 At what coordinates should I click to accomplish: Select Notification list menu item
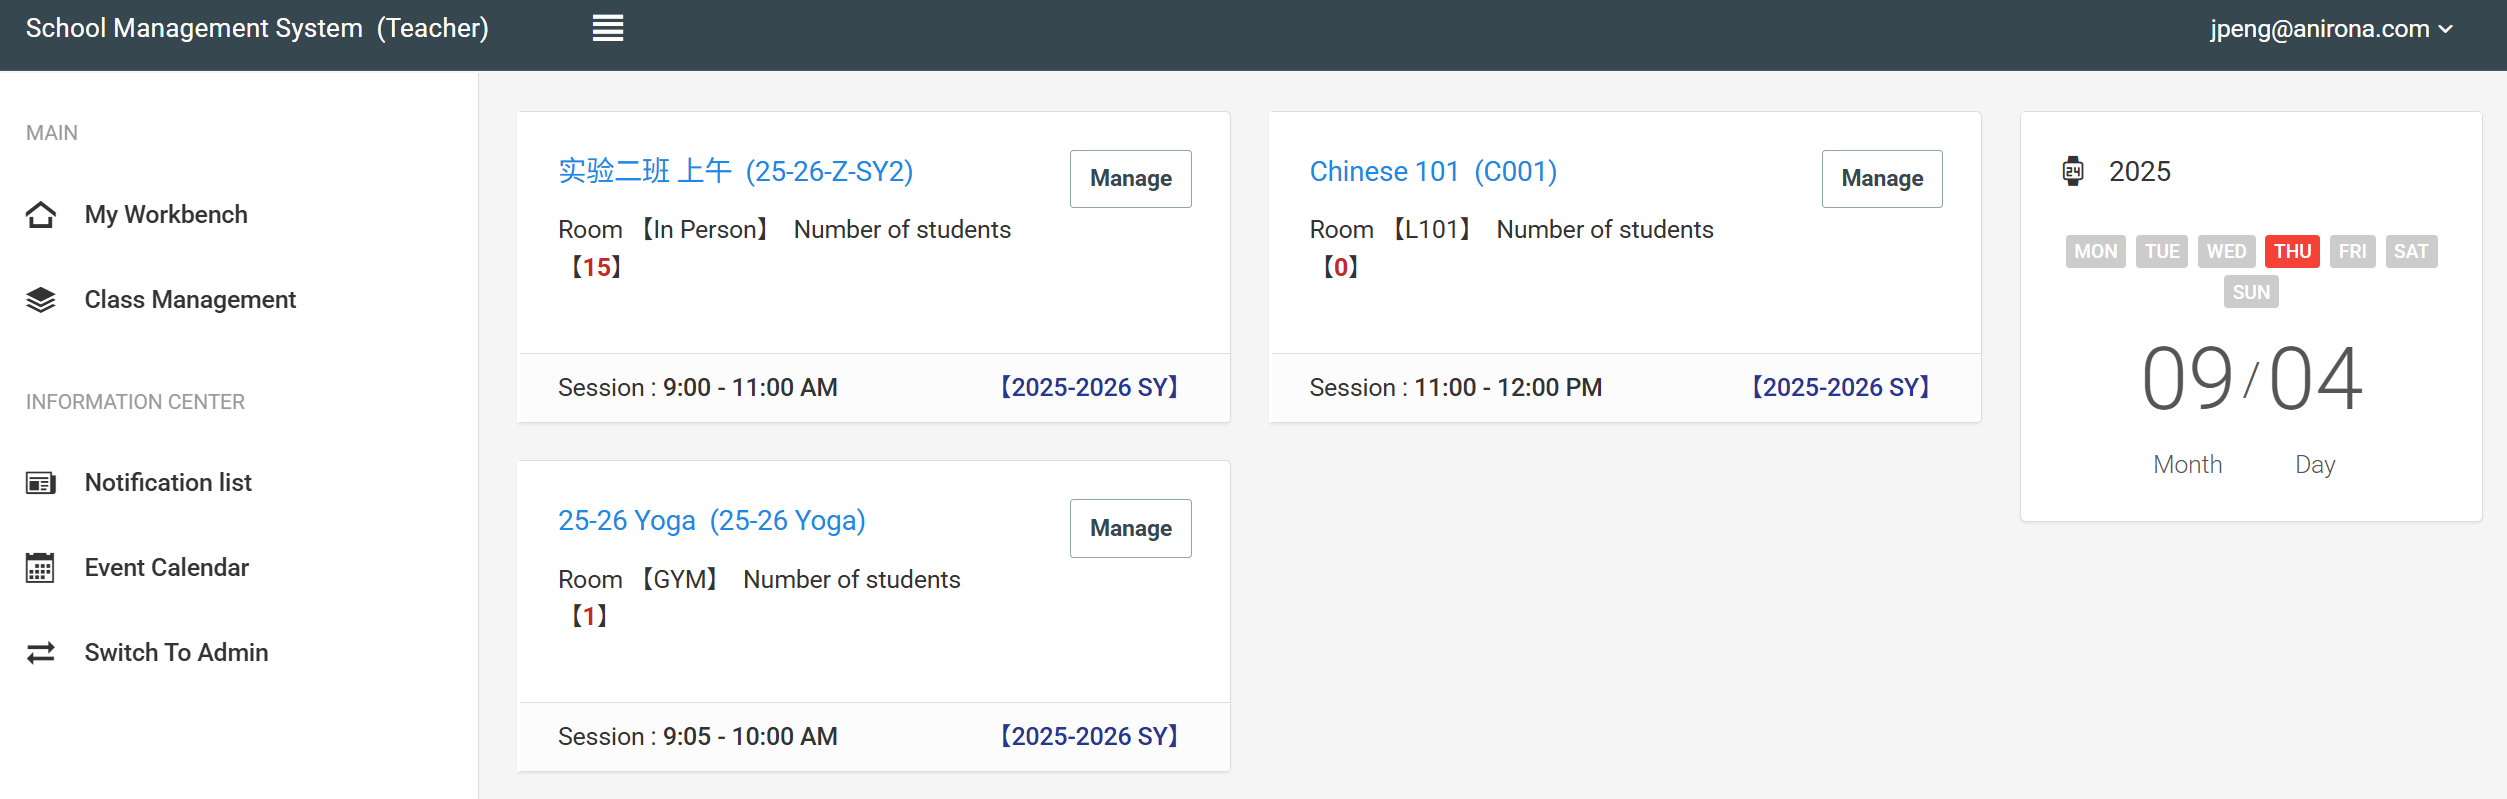[168, 483]
